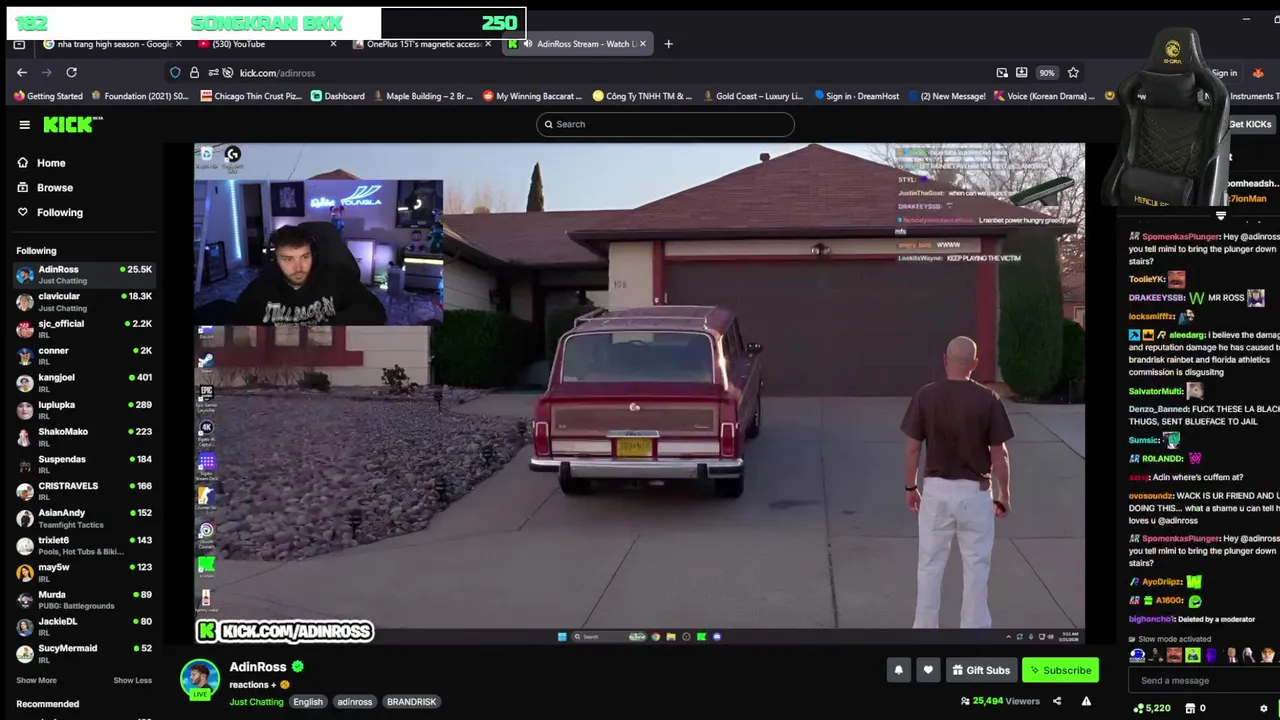Click the site padlock icon
1280x720 pixels.
pos(194,72)
